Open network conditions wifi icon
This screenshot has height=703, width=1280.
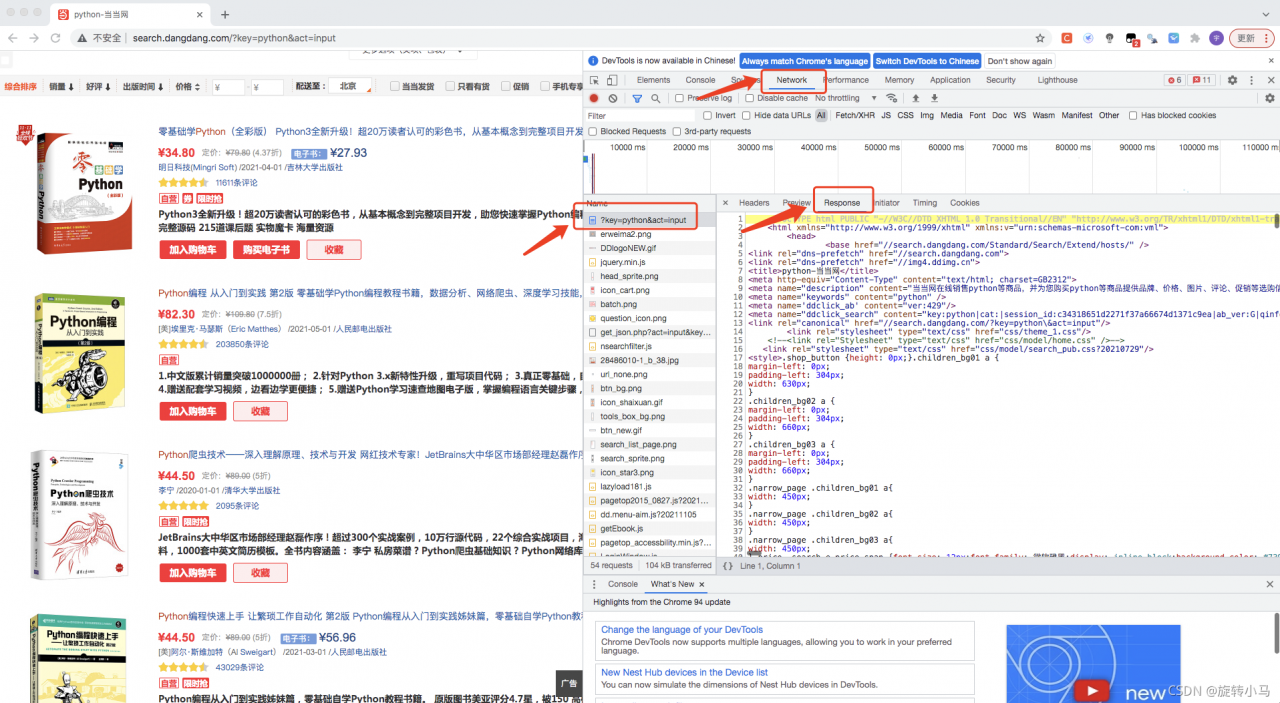coord(892,98)
